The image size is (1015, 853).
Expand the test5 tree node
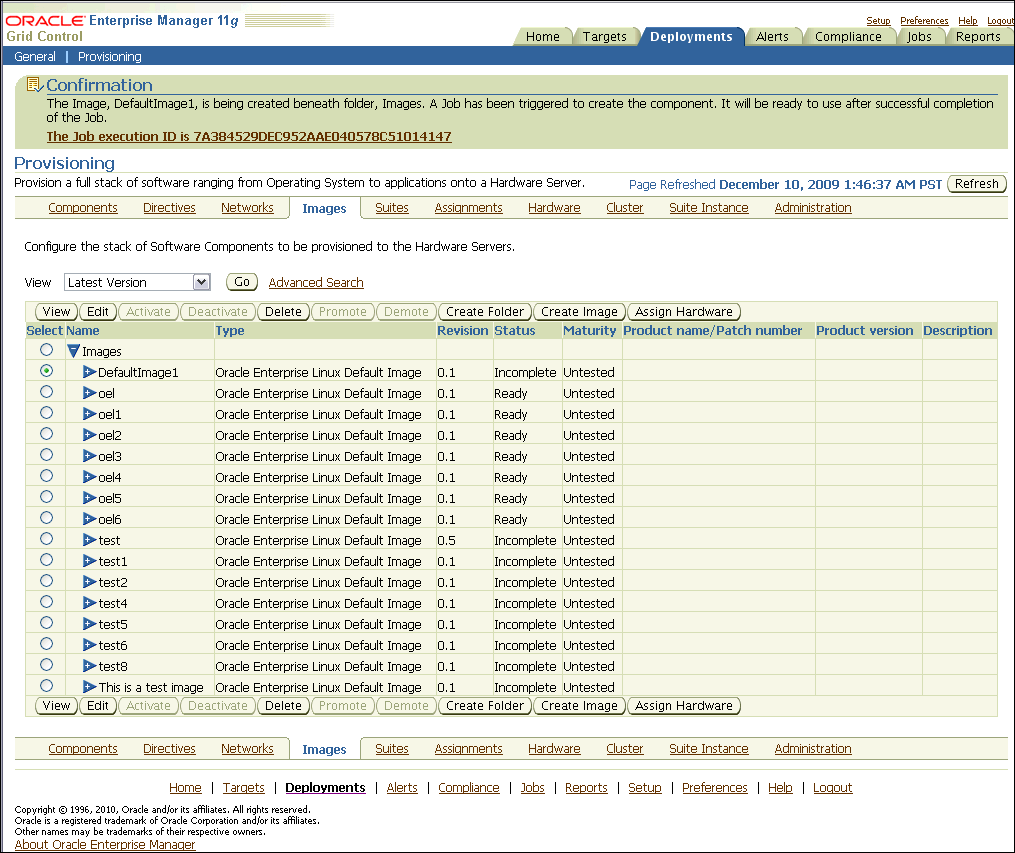tap(89, 624)
